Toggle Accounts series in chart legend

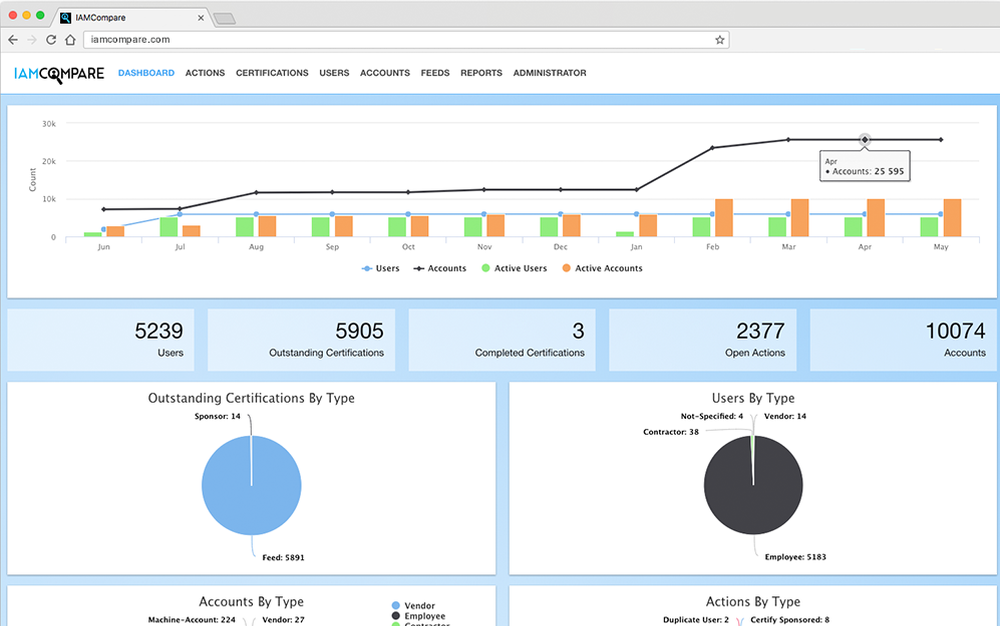(x=440, y=268)
